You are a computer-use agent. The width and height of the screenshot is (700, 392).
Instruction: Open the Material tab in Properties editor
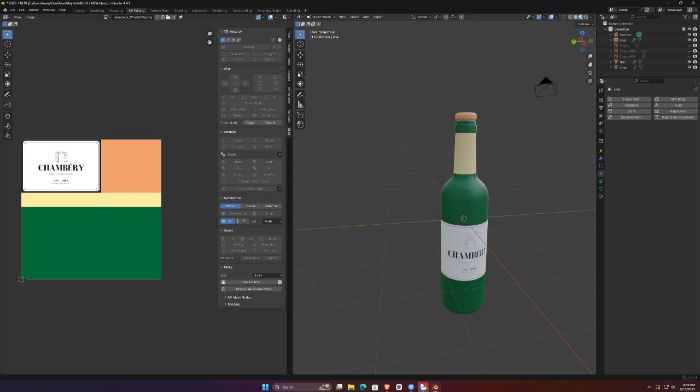point(601,196)
